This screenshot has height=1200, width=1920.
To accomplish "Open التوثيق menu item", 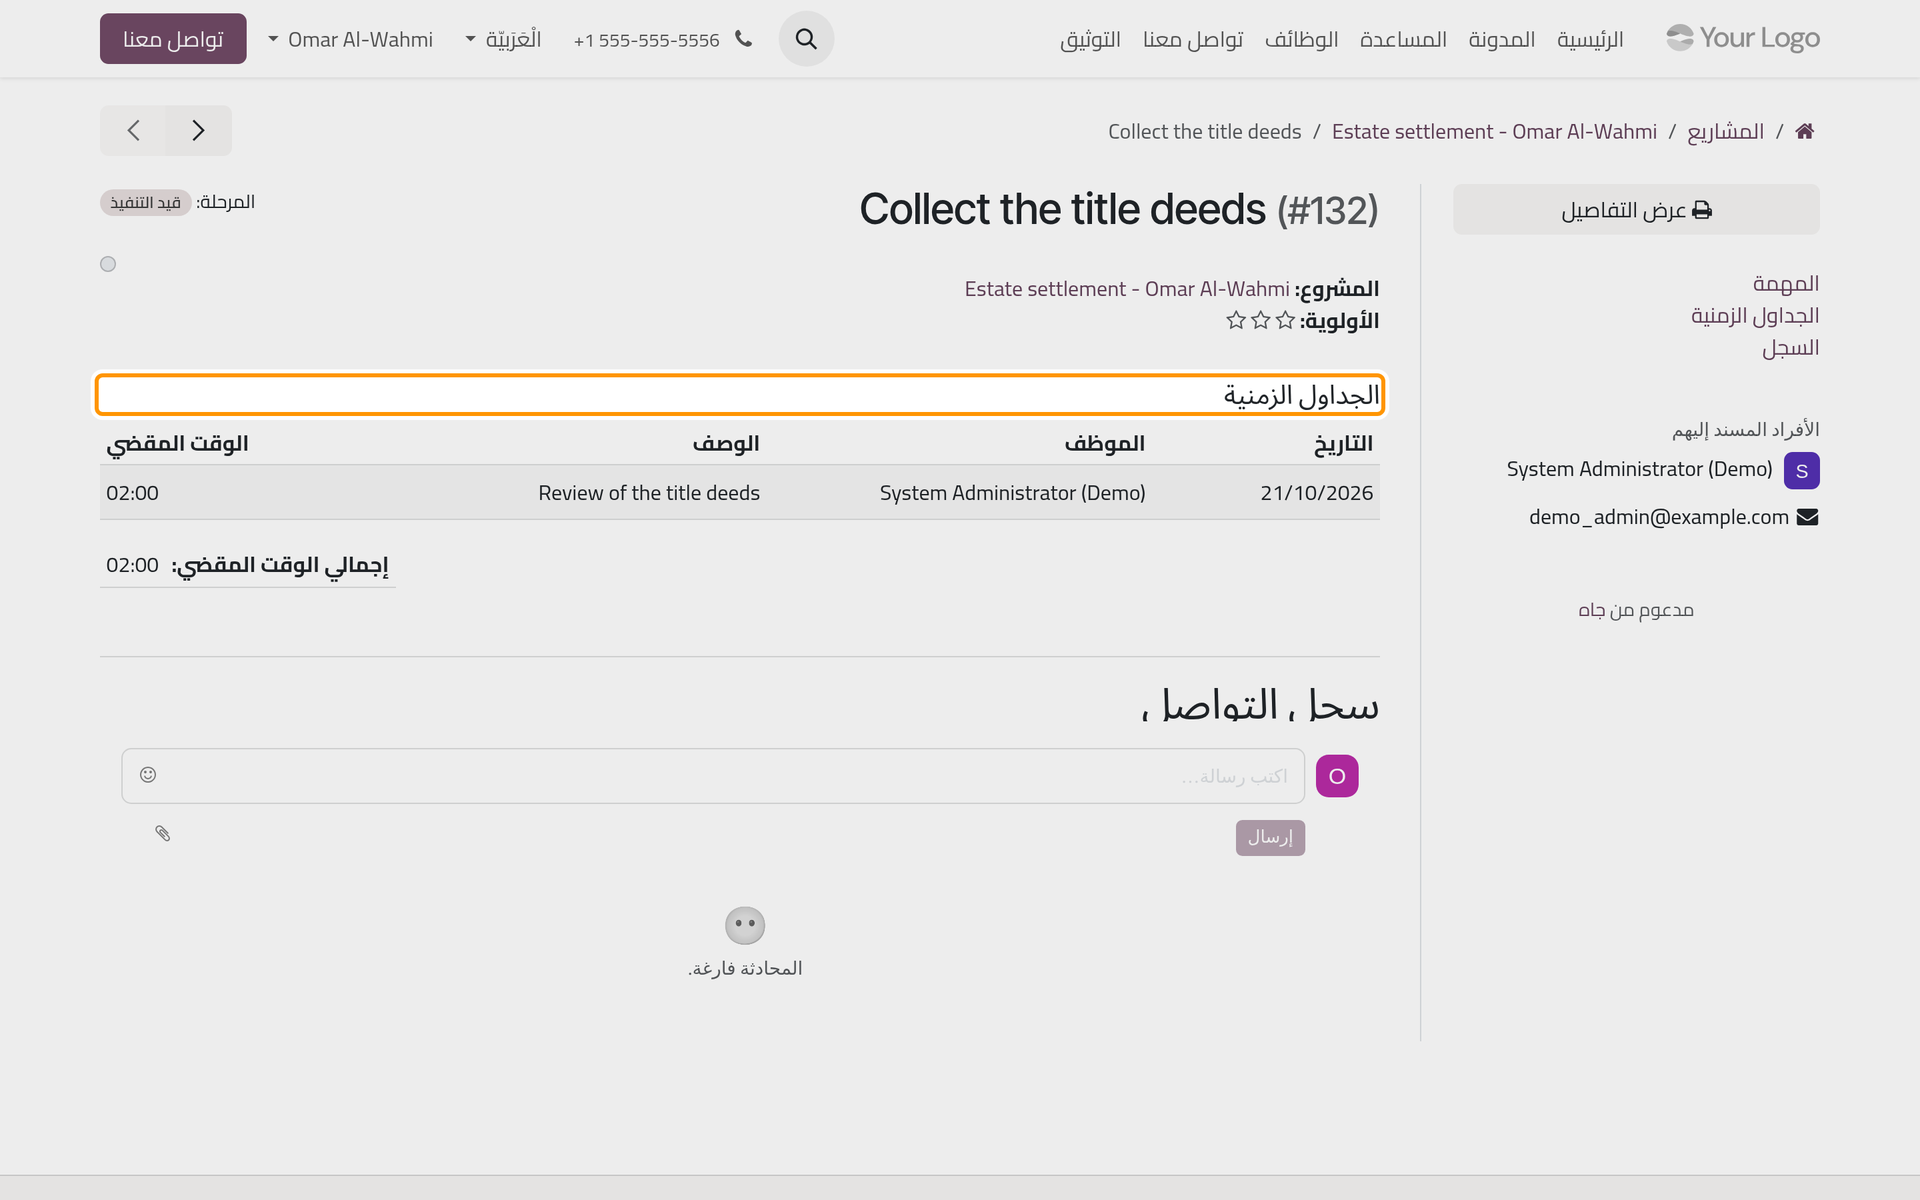I will pyautogui.click(x=1090, y=39).
